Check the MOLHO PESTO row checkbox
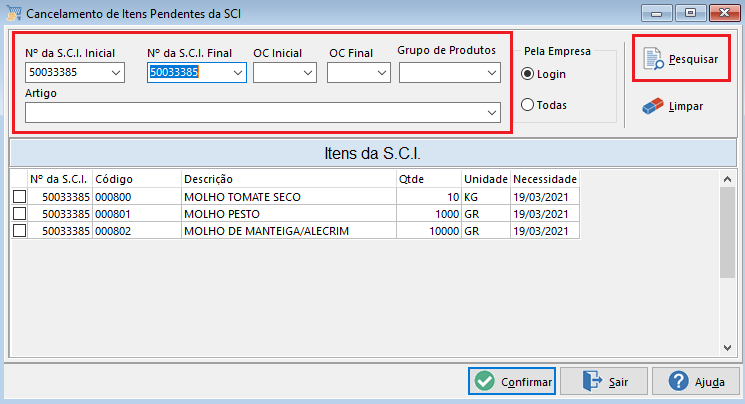Screen dimensions: 745x404 coord(19,214)
